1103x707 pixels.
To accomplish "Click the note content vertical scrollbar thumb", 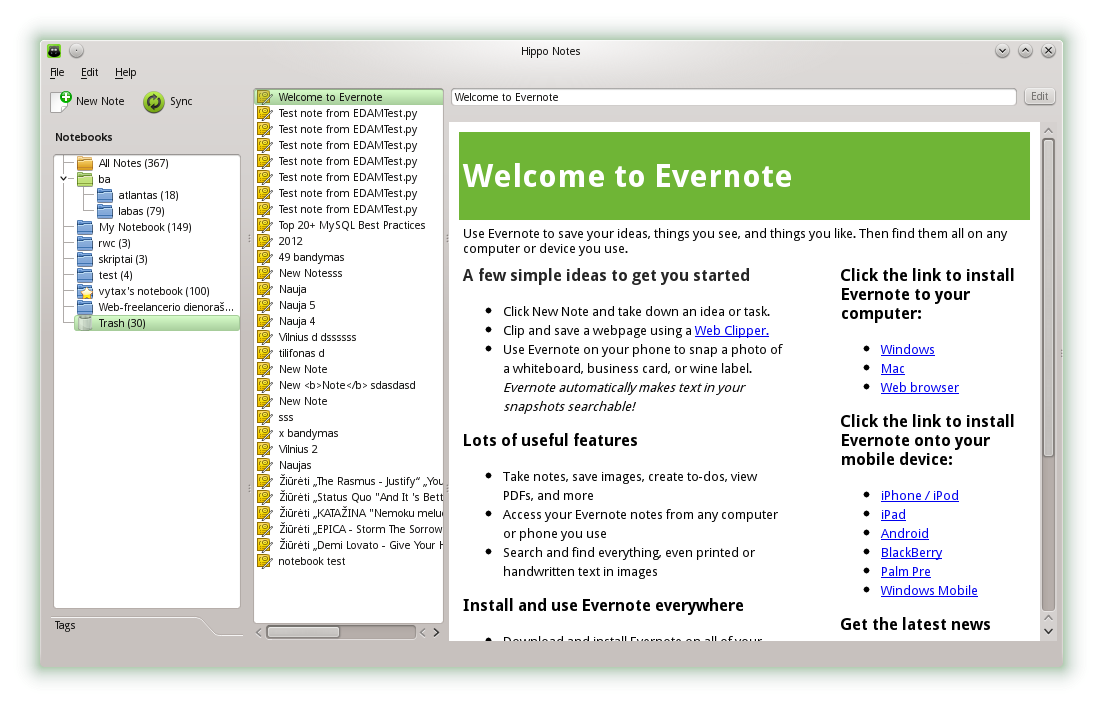I will (x=1048, y=298).
